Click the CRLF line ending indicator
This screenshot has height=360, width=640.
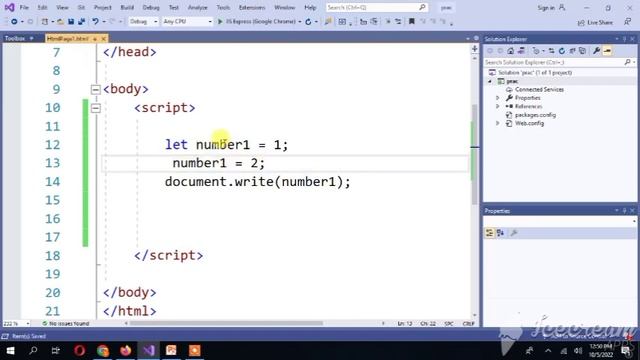(468, 323)
